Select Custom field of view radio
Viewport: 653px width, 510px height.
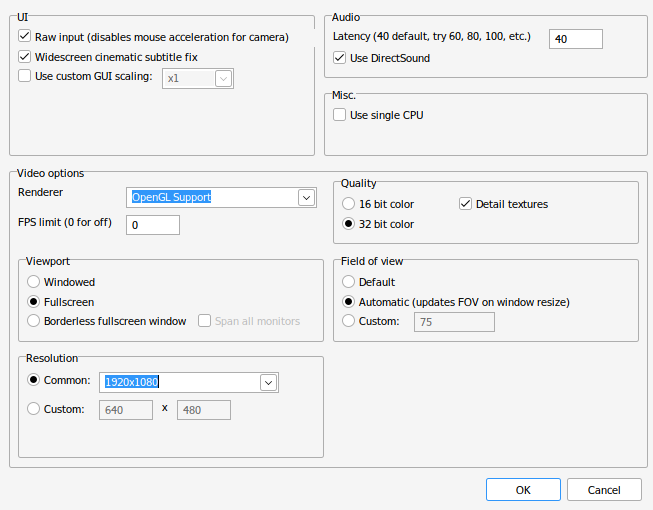point(348,321)
